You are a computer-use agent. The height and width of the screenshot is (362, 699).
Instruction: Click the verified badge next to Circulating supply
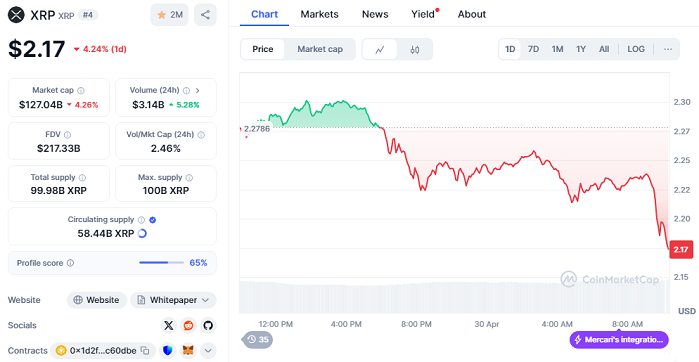coord(152,220)
